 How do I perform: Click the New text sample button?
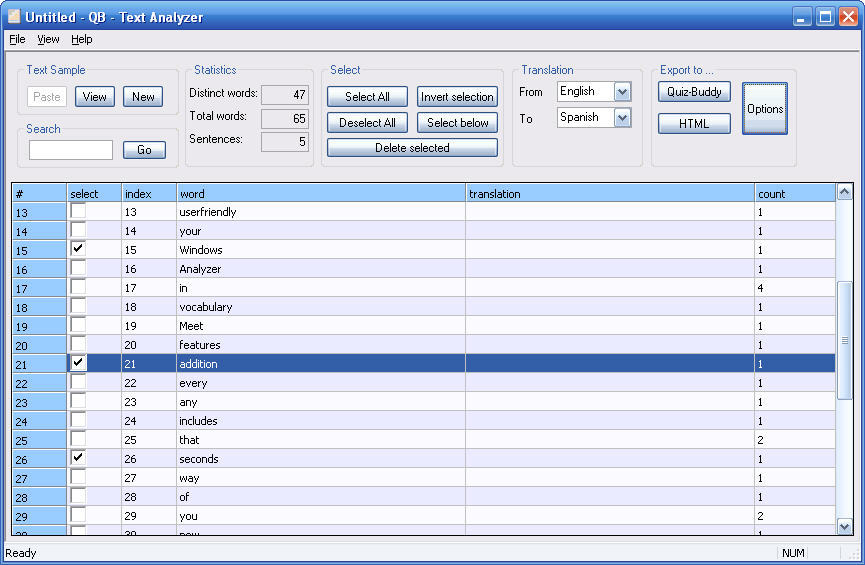point(143,97)
